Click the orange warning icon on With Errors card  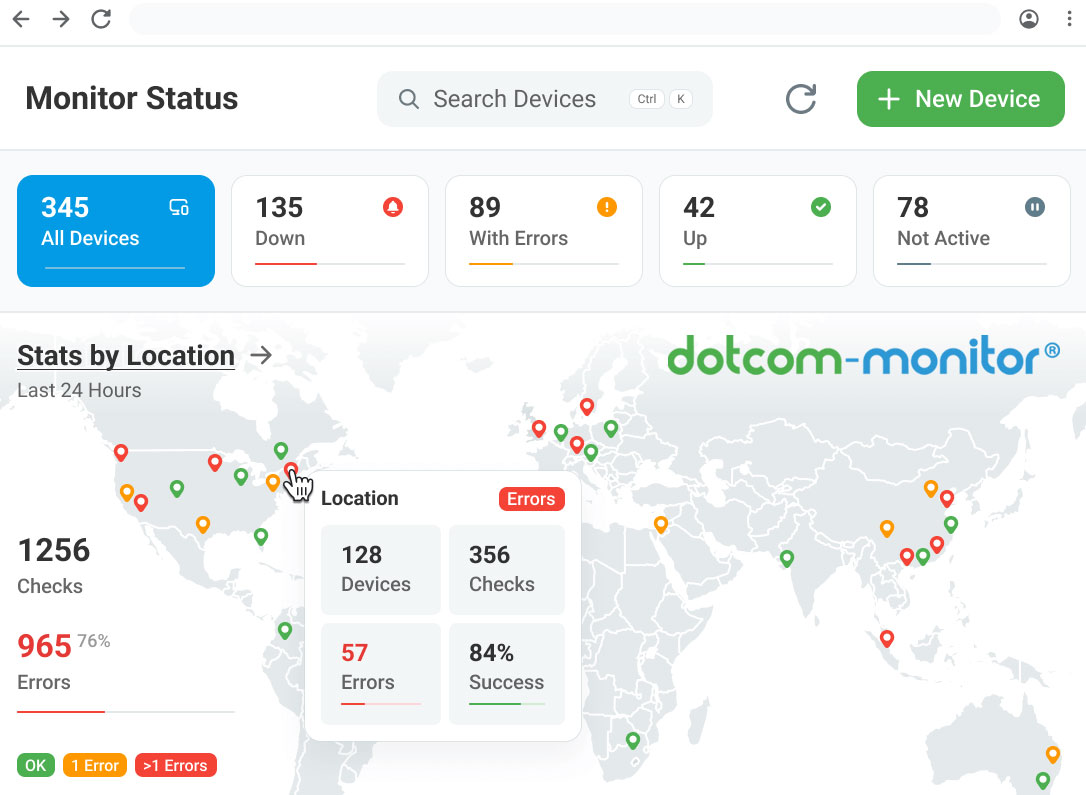click(x=607, y=207)
